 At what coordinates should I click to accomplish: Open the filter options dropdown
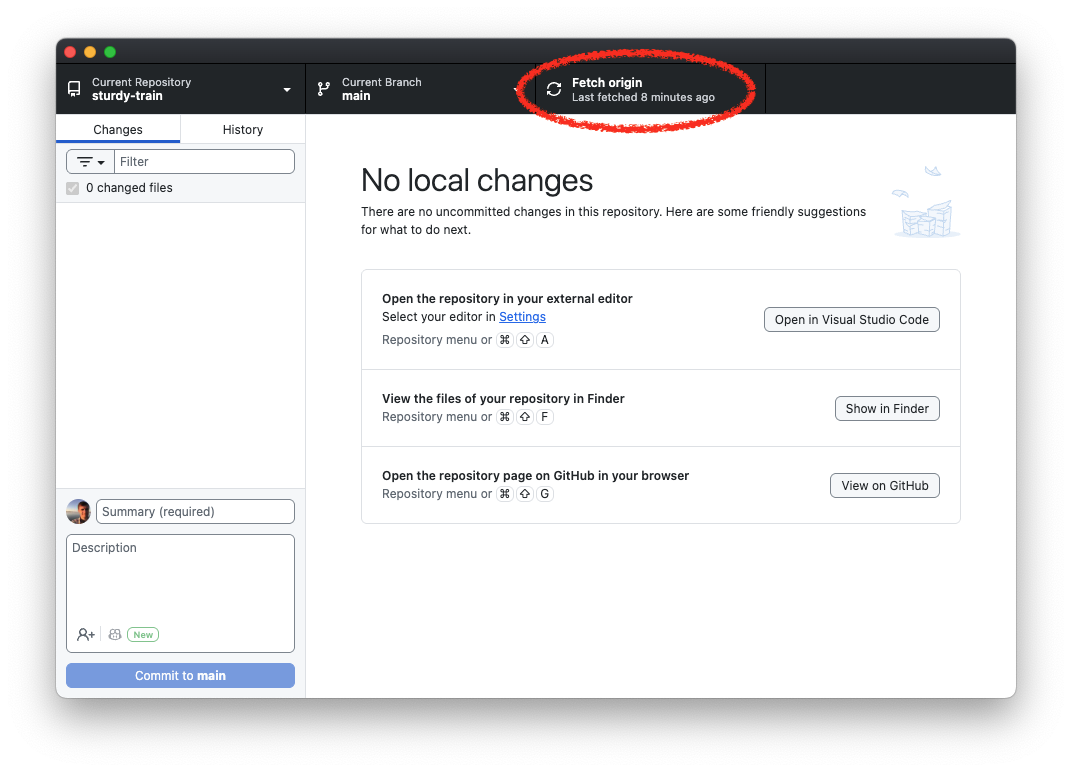point(90,162)
